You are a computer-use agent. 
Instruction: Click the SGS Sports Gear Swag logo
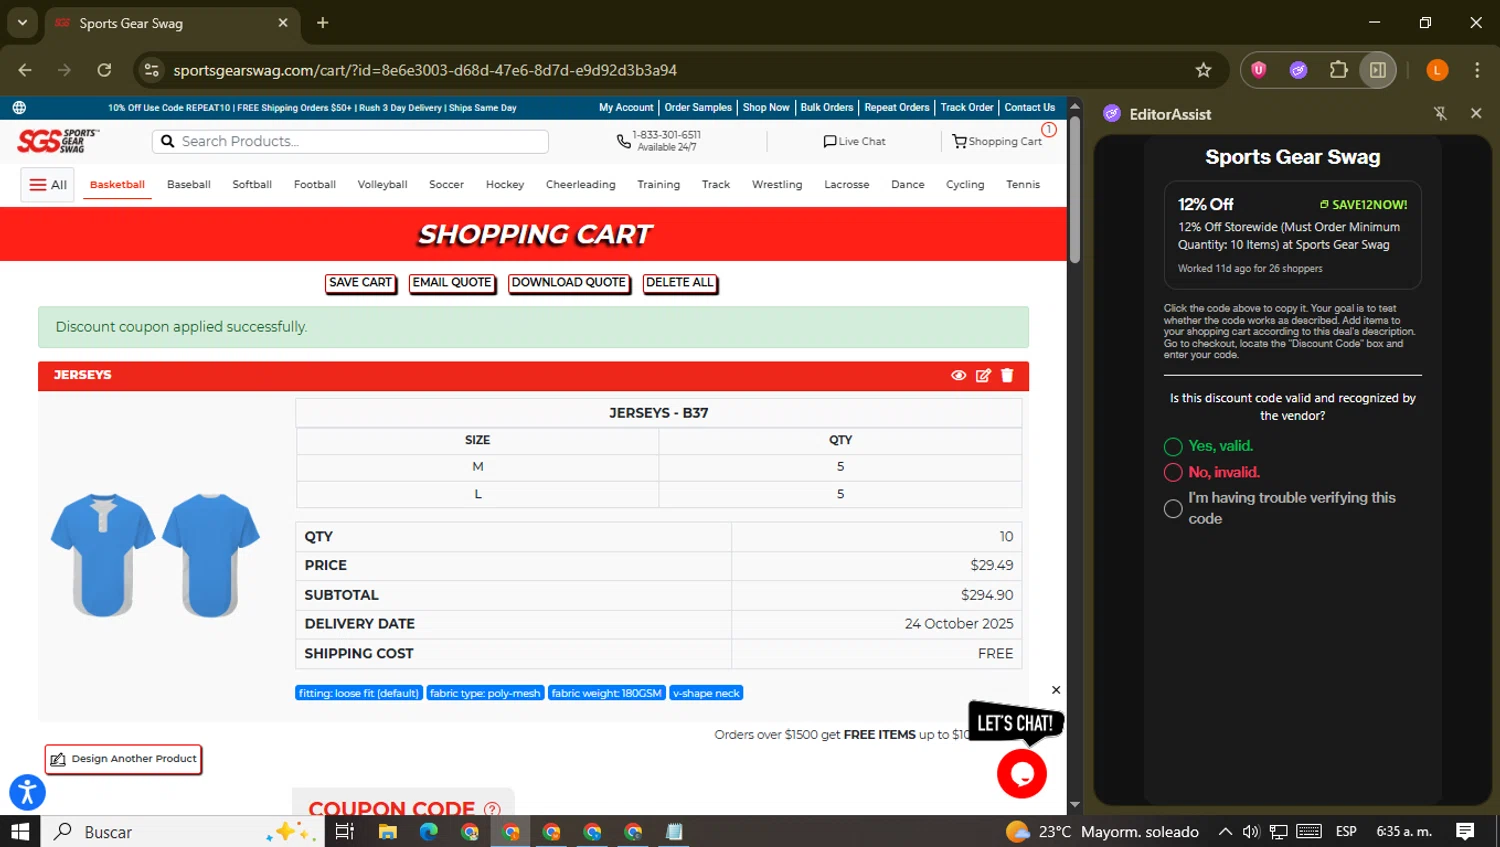click(x=58, y=141)
